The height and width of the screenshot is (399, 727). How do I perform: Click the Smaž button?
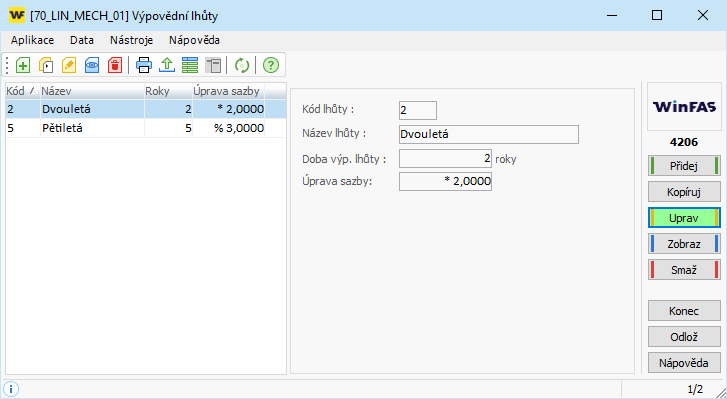pos(684,270)
